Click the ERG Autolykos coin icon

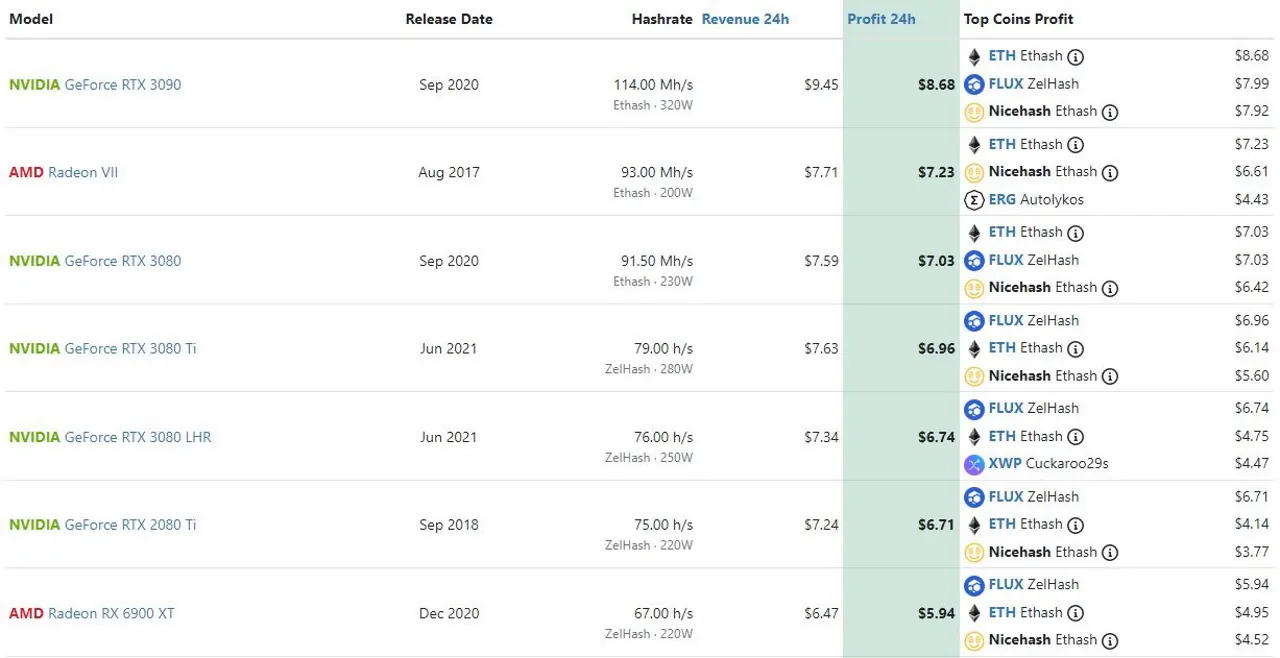[974, 200]
